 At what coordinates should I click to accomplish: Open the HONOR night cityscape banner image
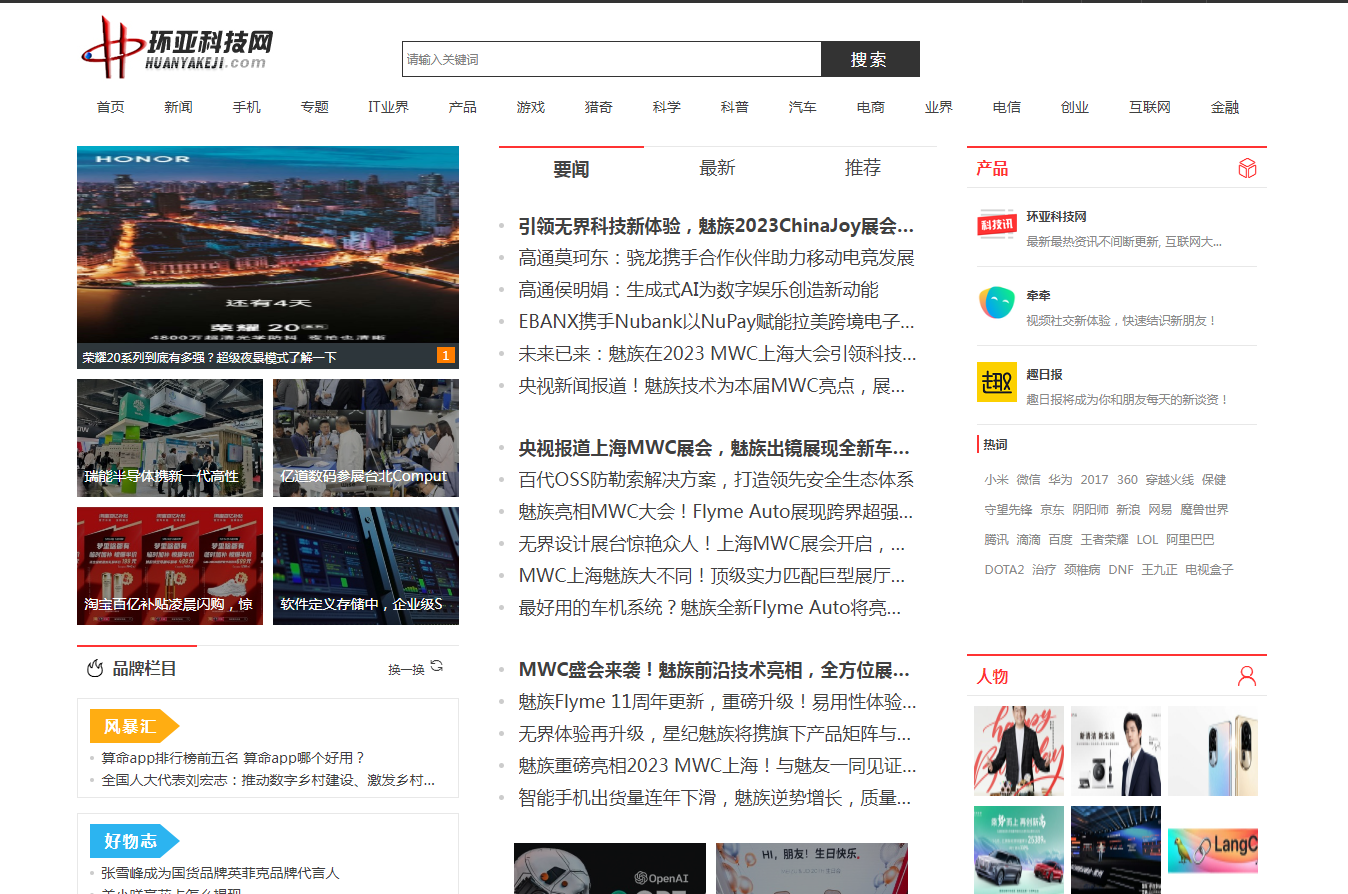[268, 245]
